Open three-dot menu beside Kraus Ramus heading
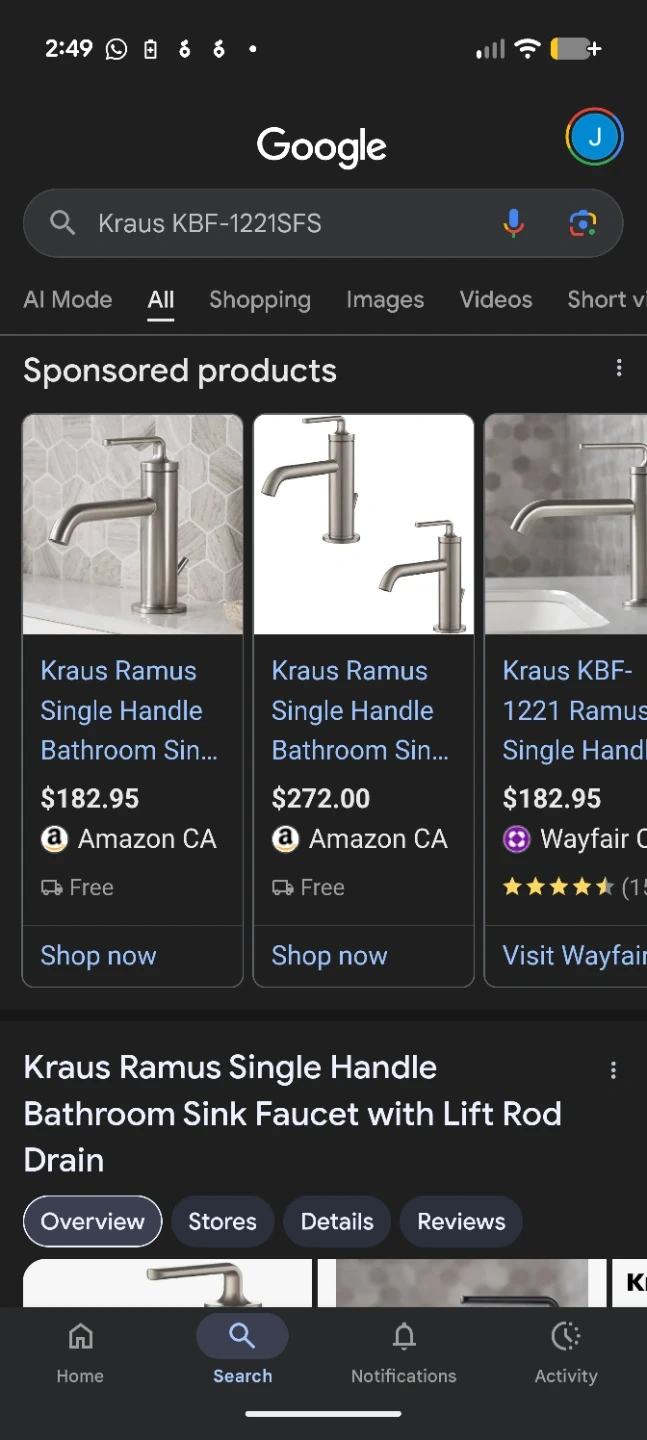 [x=613, y=1070]
